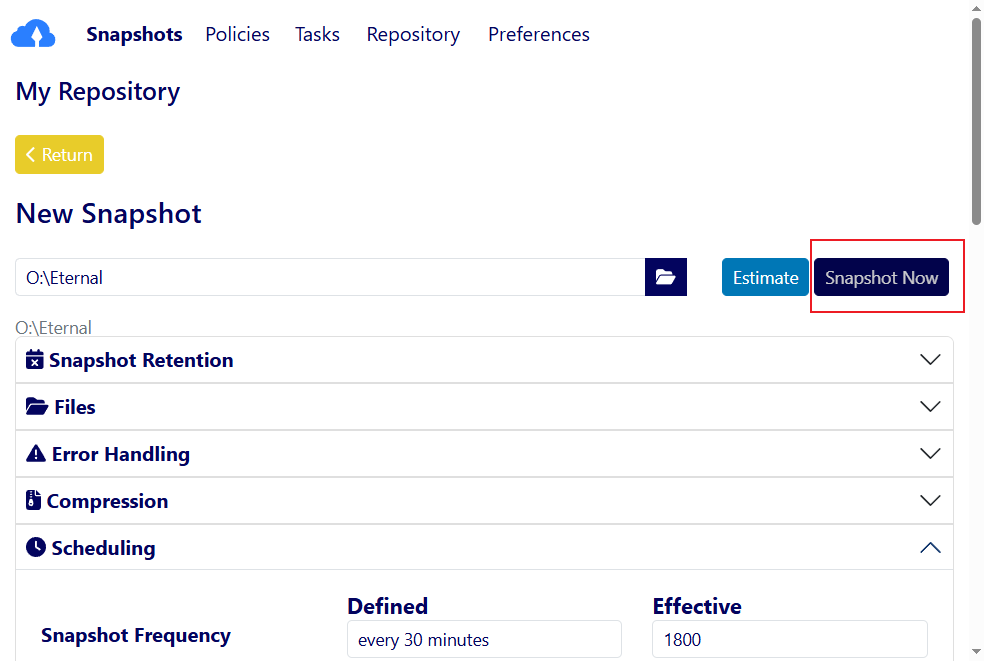984x661 pixels.
Task: Click the Snapshot Retention calendar icon
Action: pos(35,360)
